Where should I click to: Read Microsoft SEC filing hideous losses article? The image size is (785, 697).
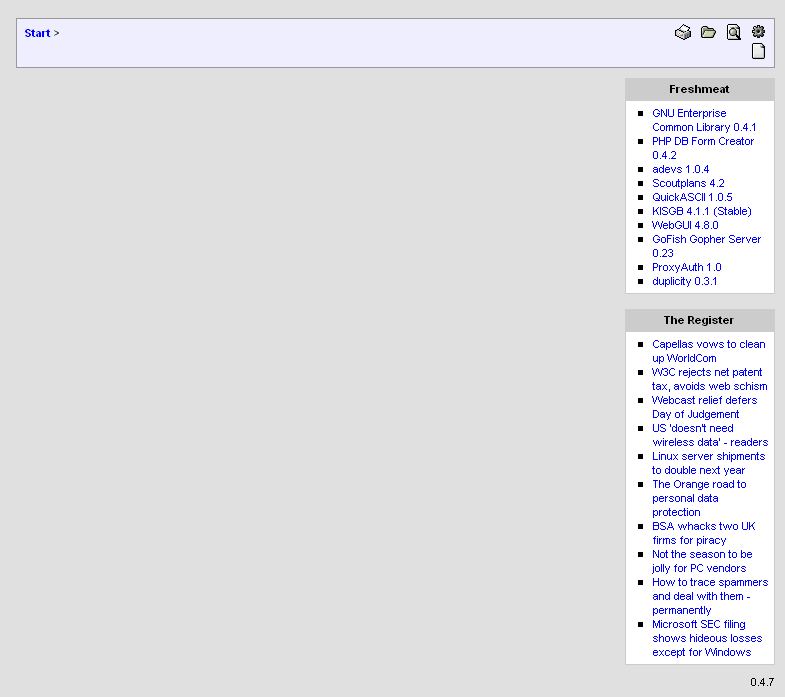coord(707,638)
